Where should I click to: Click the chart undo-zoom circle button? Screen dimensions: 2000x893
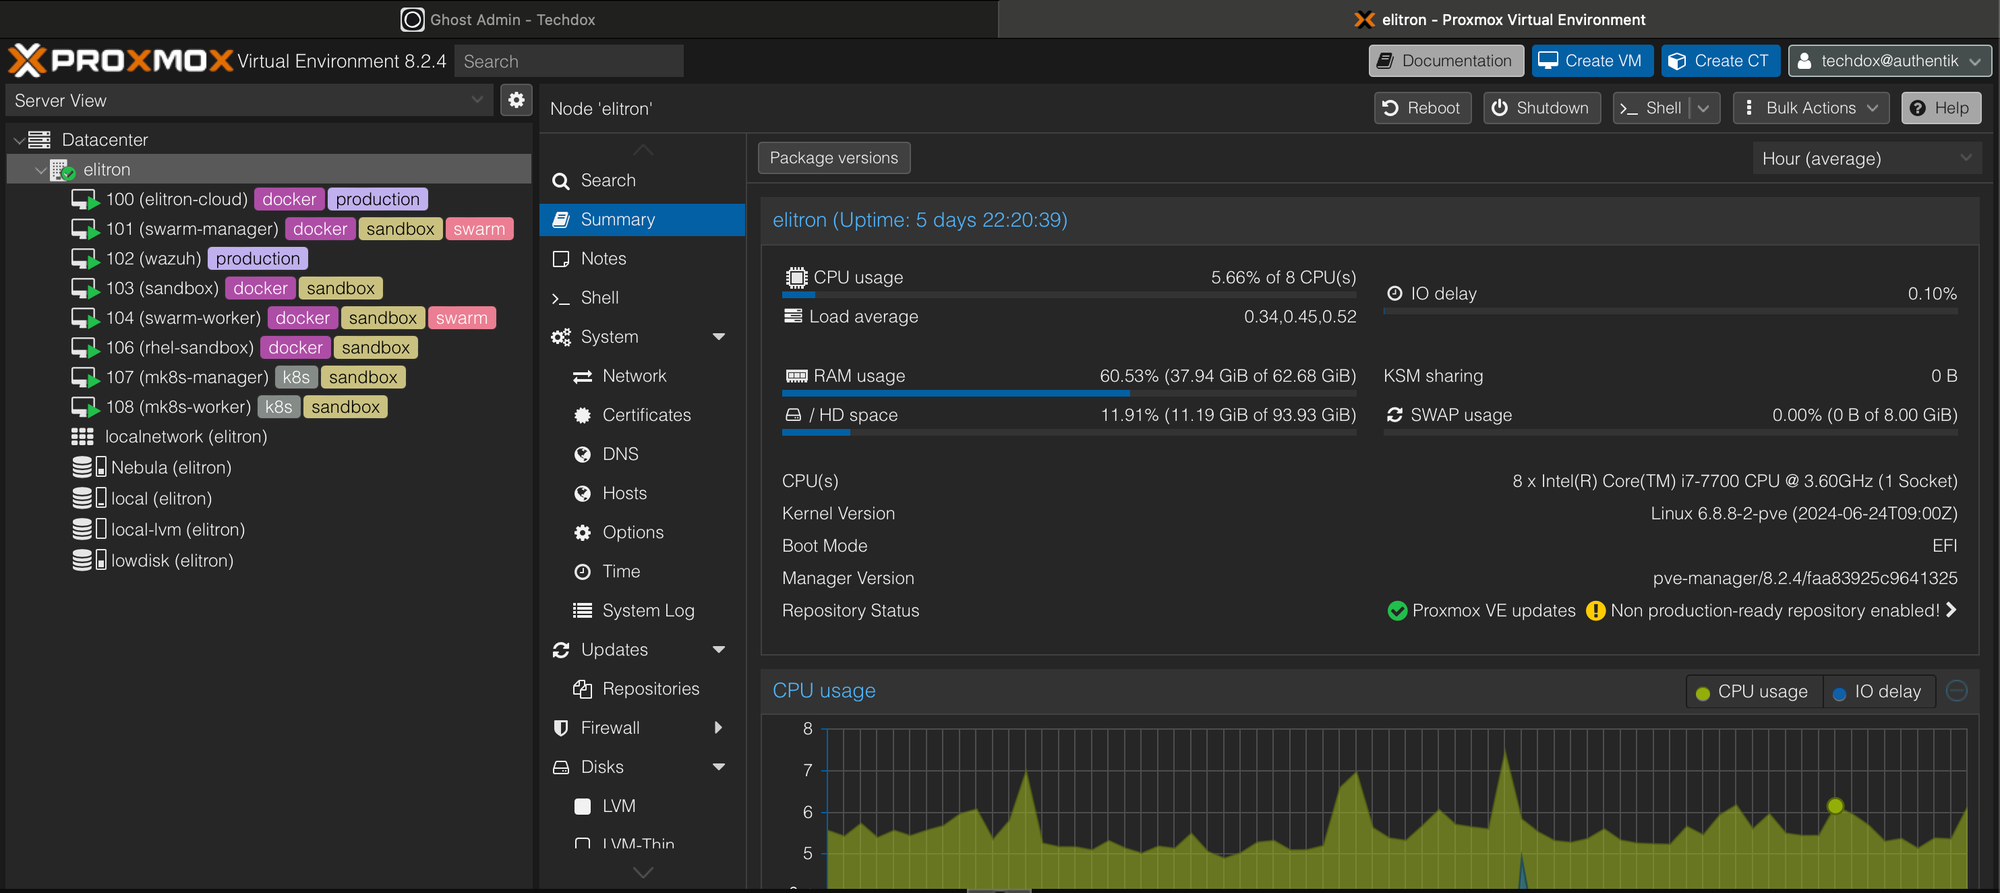point(1957,691)
